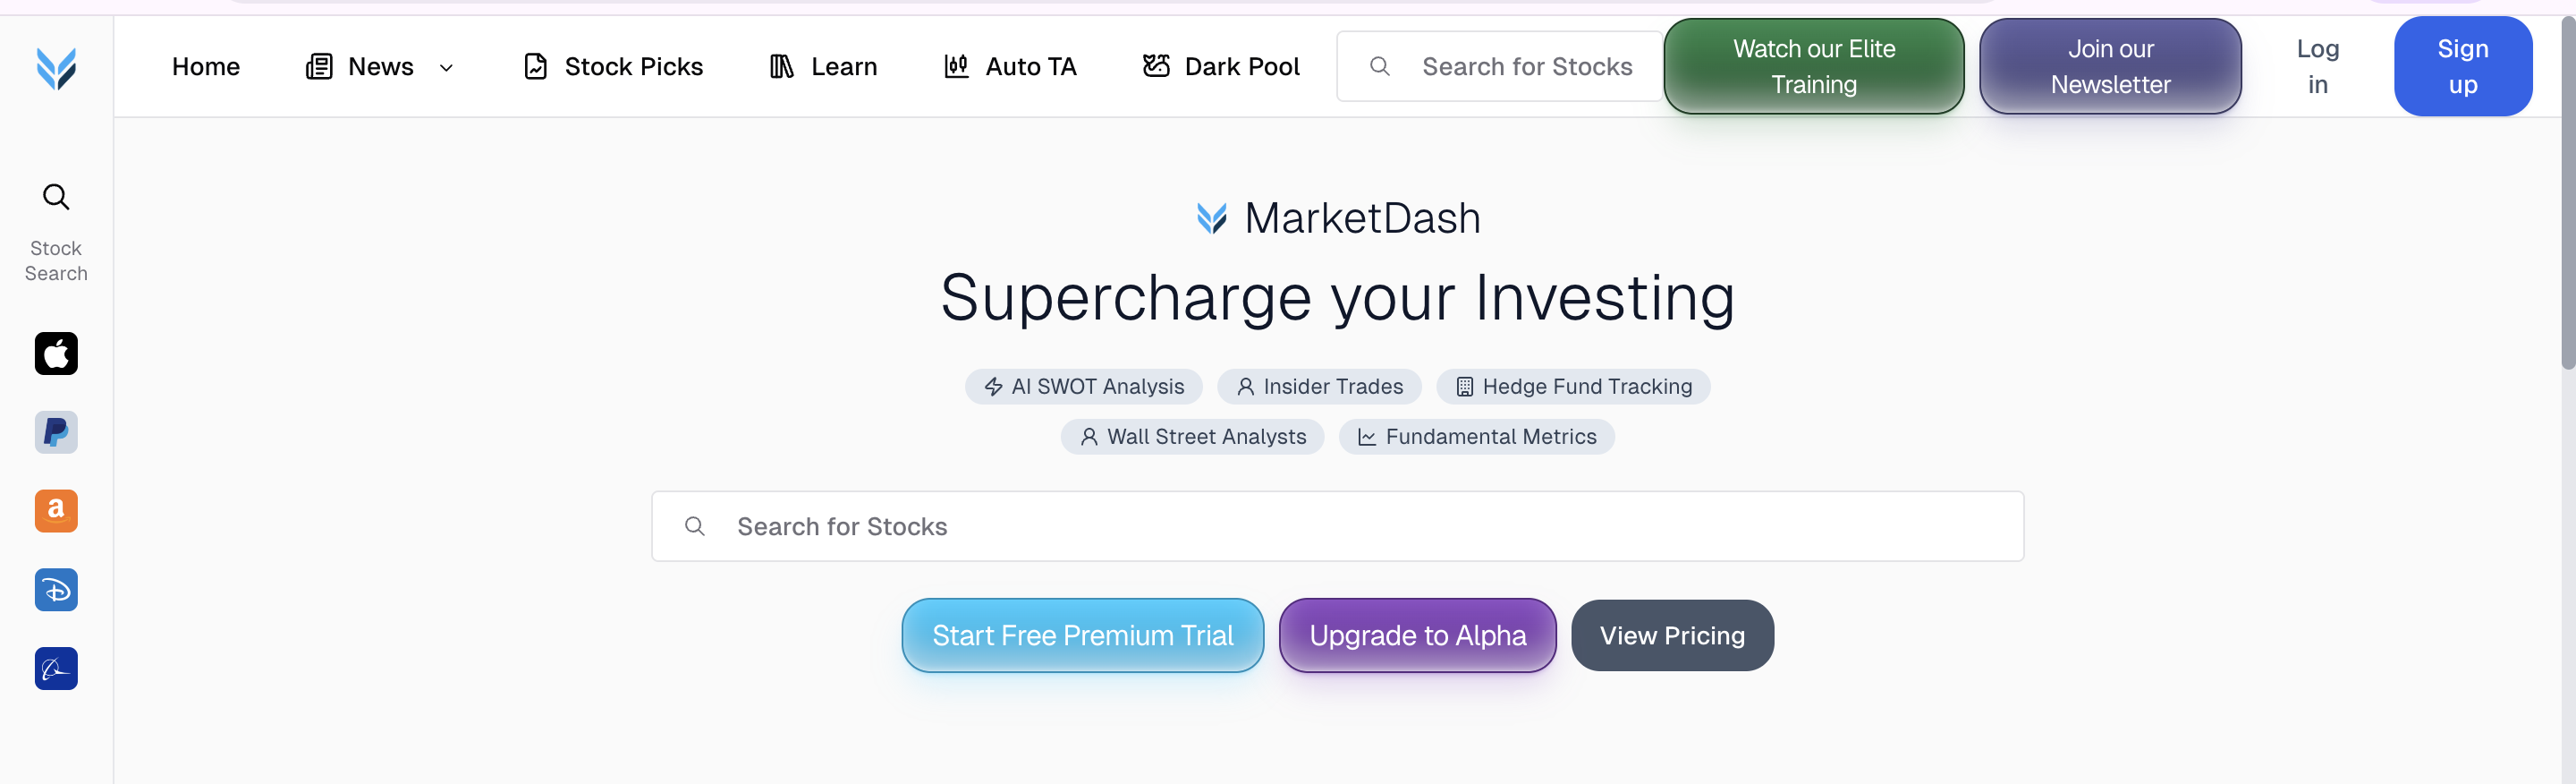Open the Learn section

[823, 67]
